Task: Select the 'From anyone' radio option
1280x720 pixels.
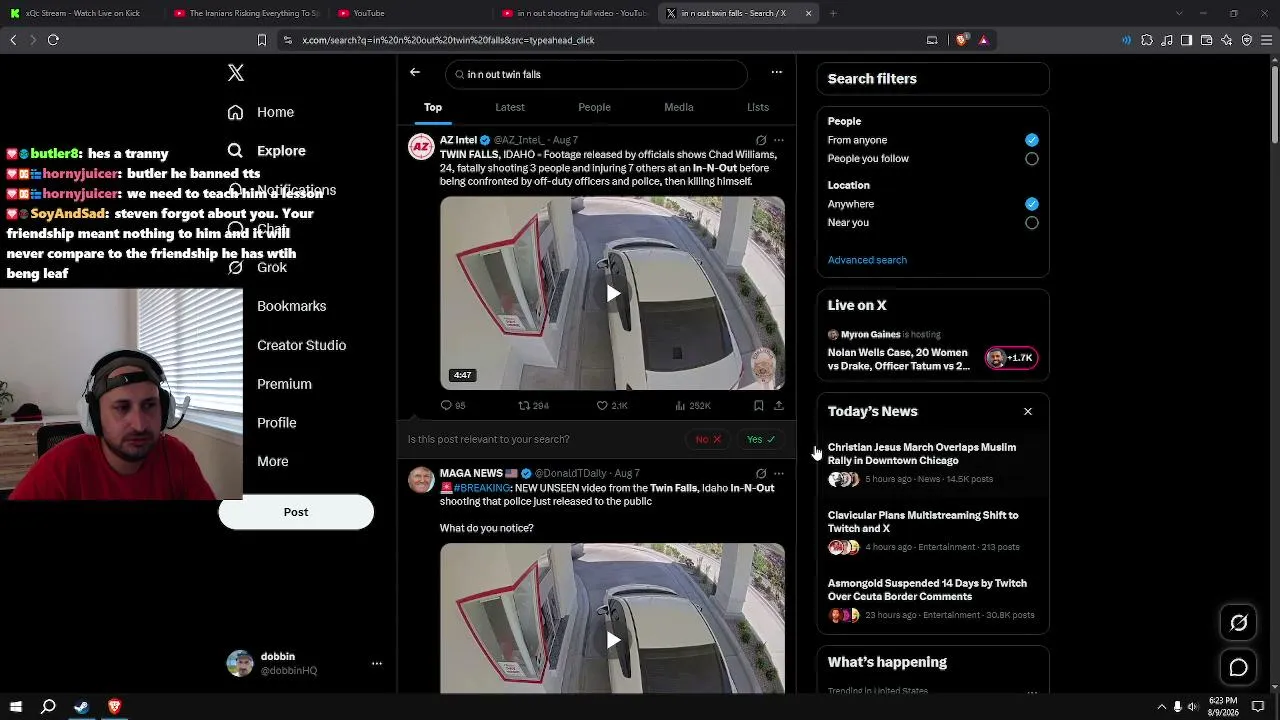Action: [1031, 140]
